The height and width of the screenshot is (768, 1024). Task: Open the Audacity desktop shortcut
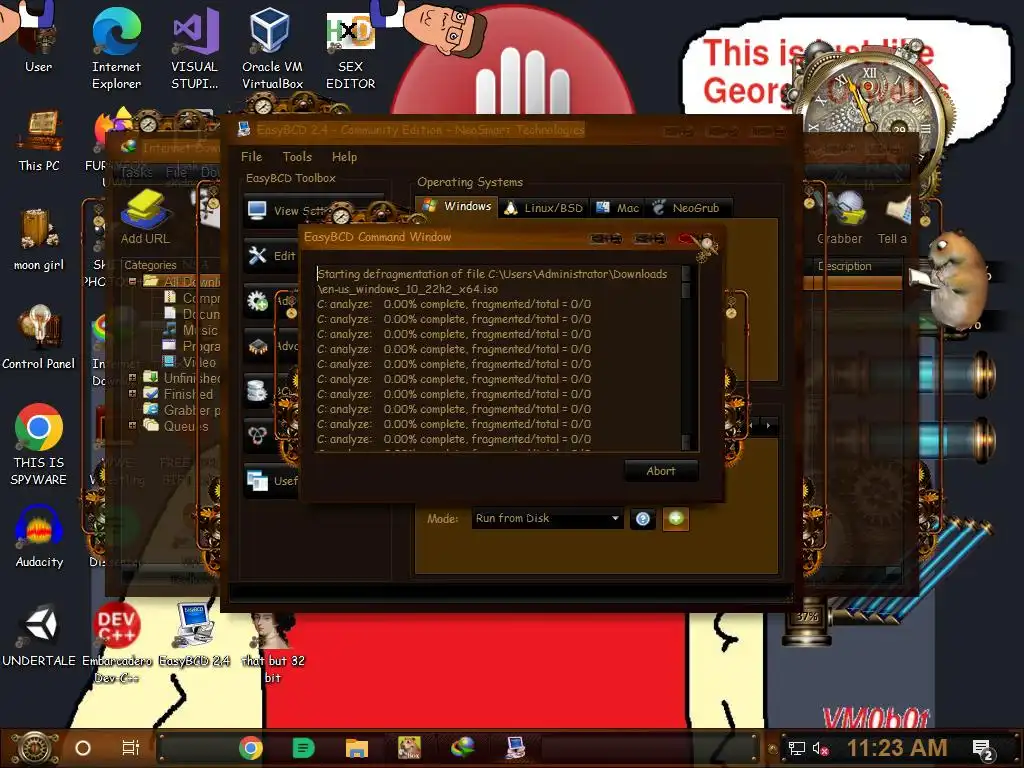39,537
